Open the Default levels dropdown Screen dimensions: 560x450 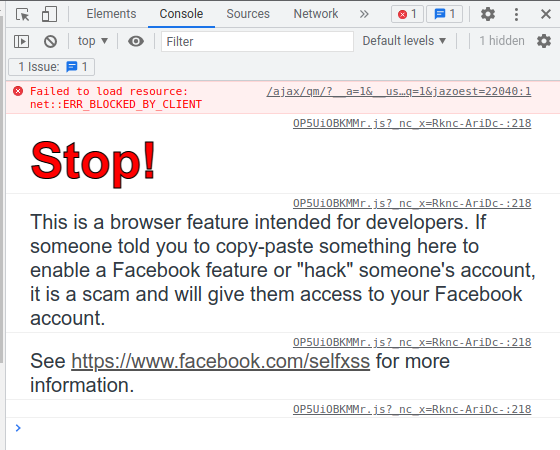point(404,41)
